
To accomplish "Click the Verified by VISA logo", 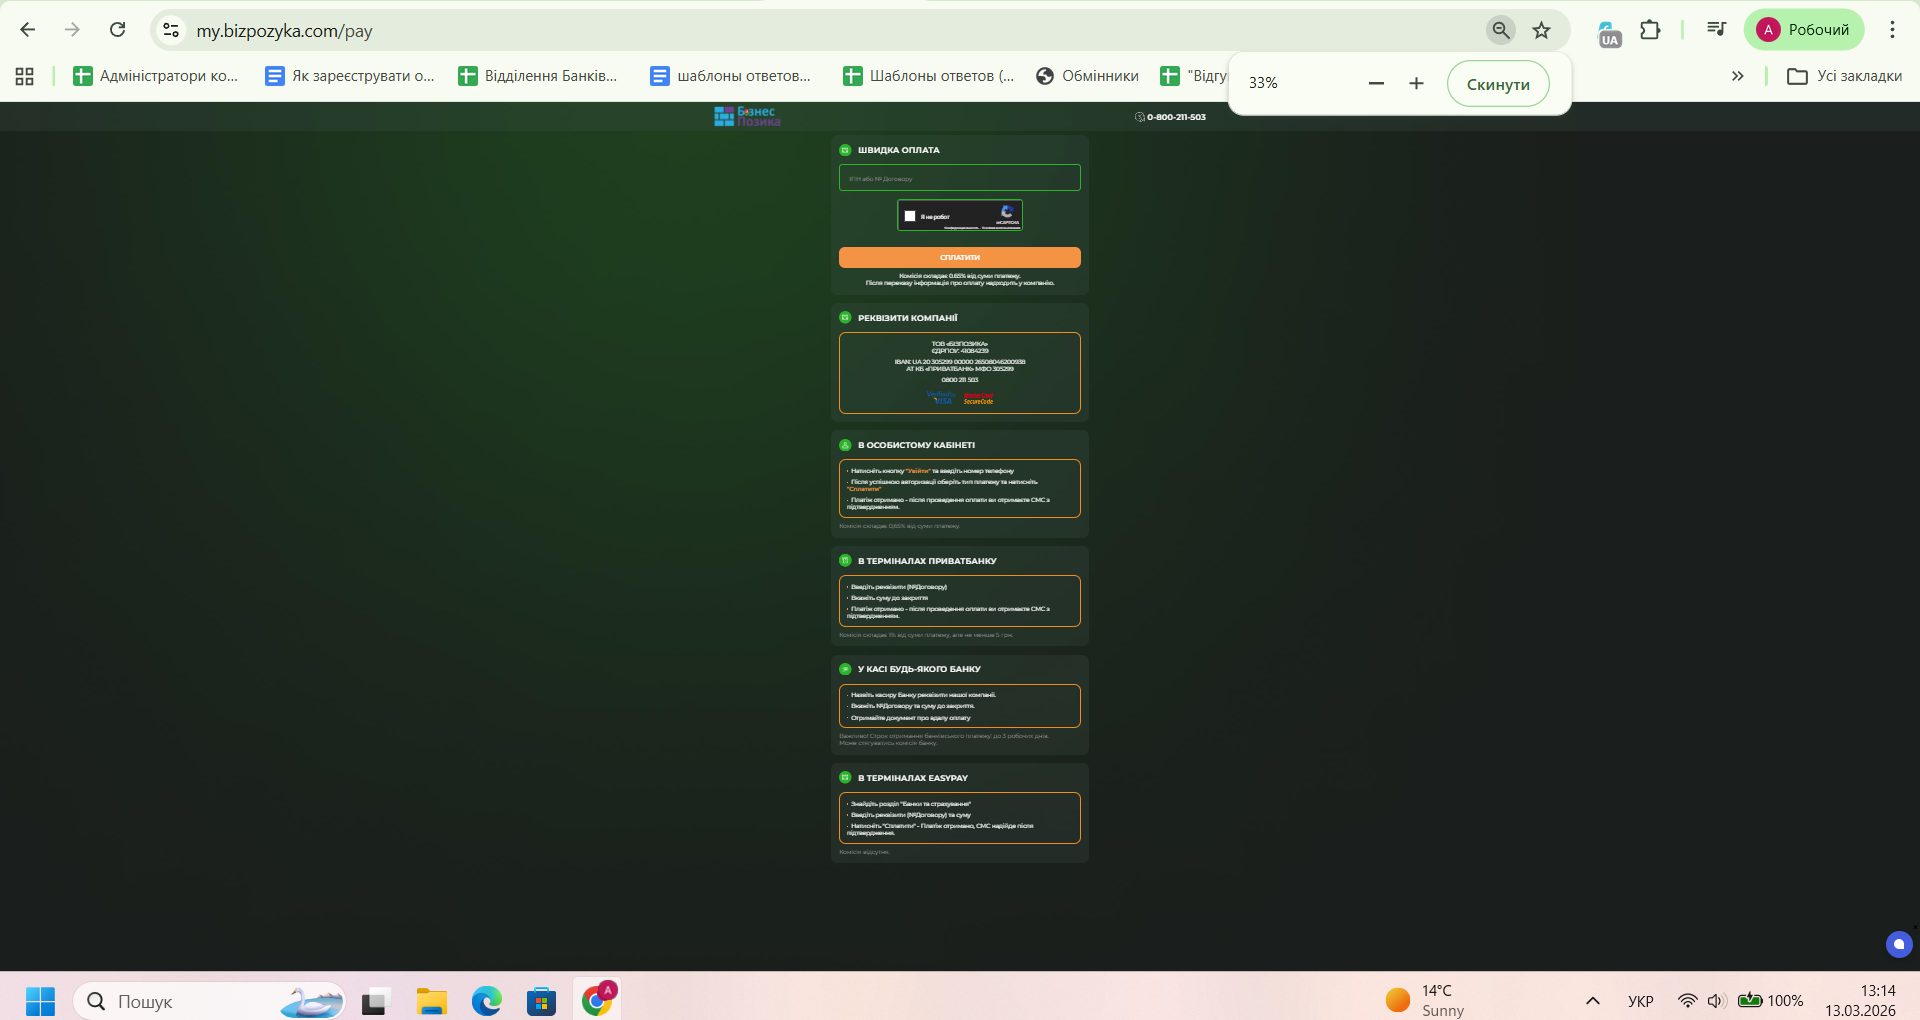I will point(940,398).
